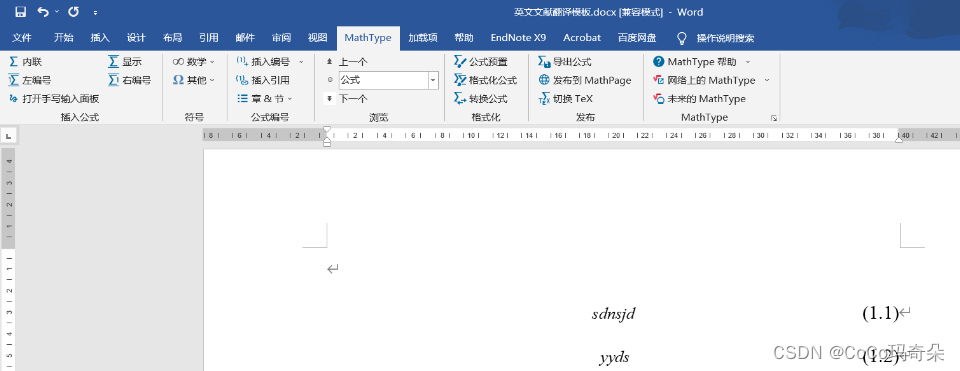Viewport: 960px width, 371px height.
Task: Click the equation yyds in the document
Action: point(614,358)
